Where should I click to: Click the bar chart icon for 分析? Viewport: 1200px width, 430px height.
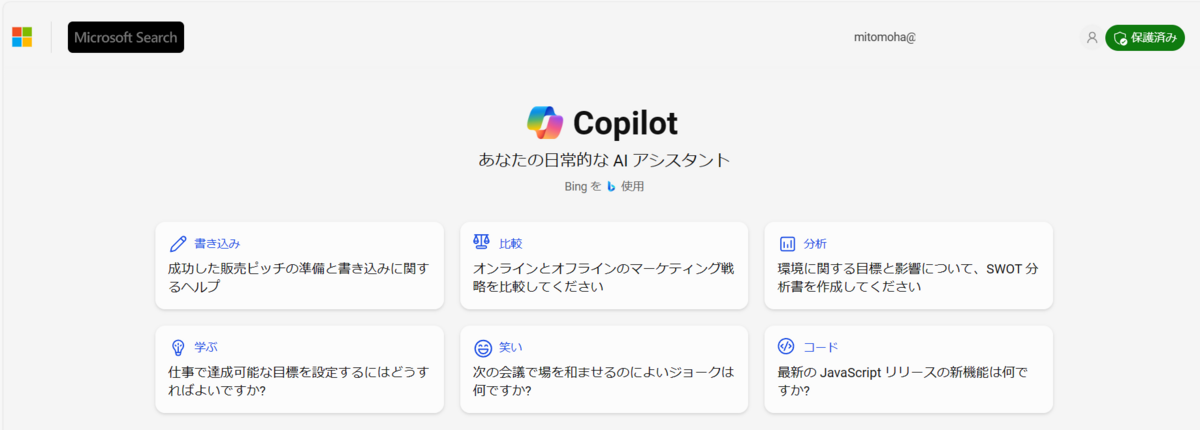787,243
